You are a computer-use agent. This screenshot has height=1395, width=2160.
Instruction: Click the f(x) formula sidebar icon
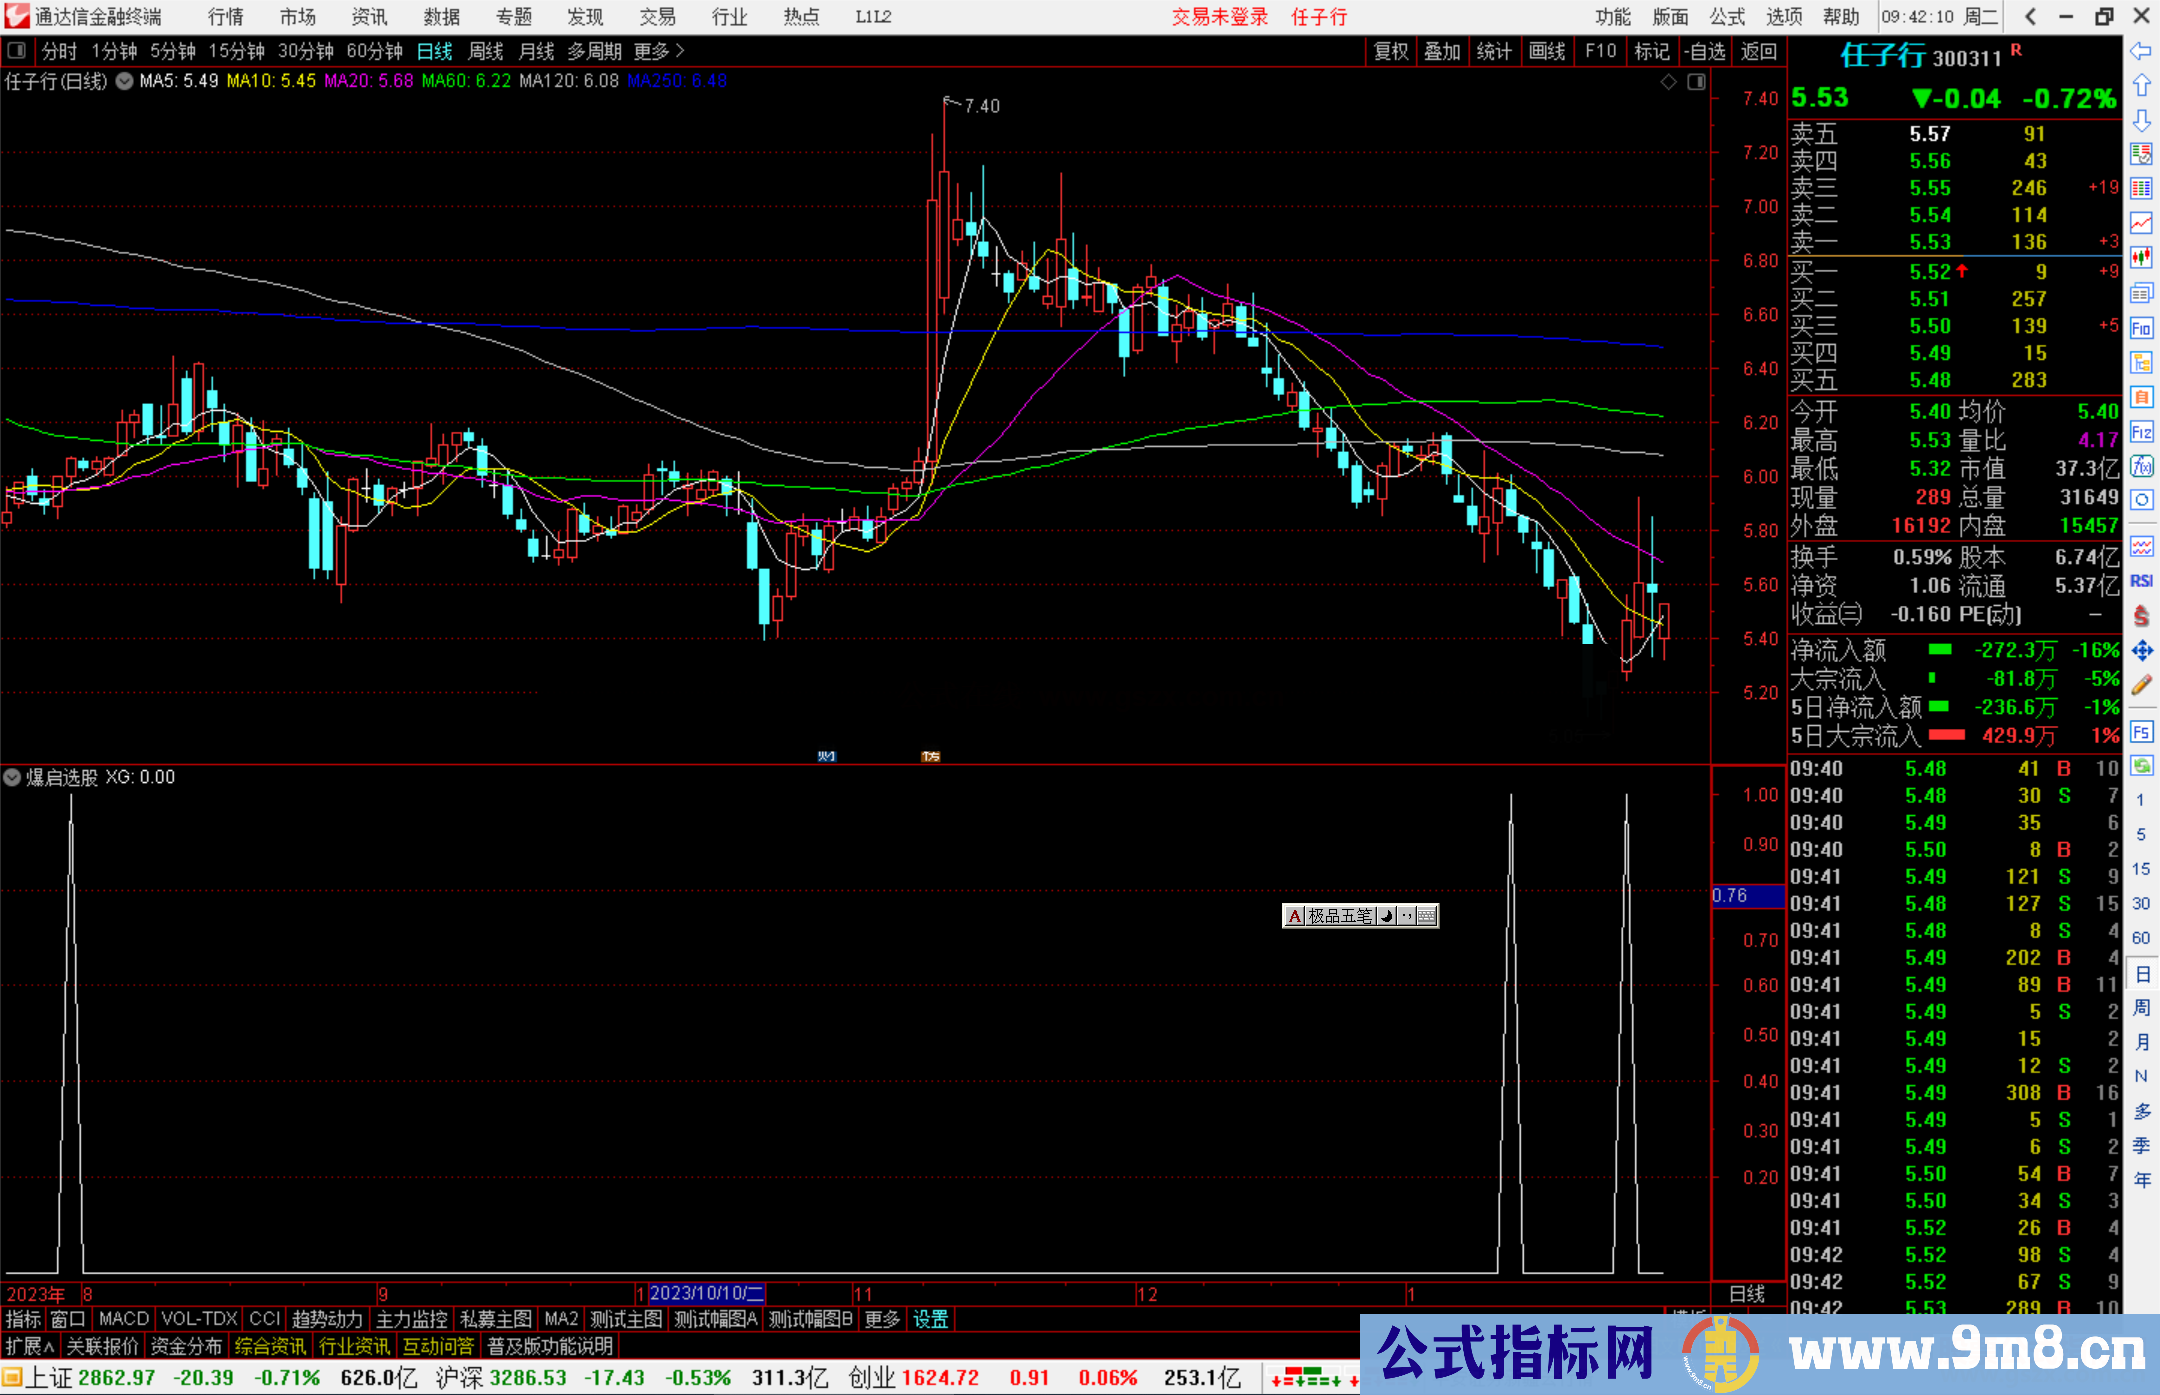point(2141,466)
